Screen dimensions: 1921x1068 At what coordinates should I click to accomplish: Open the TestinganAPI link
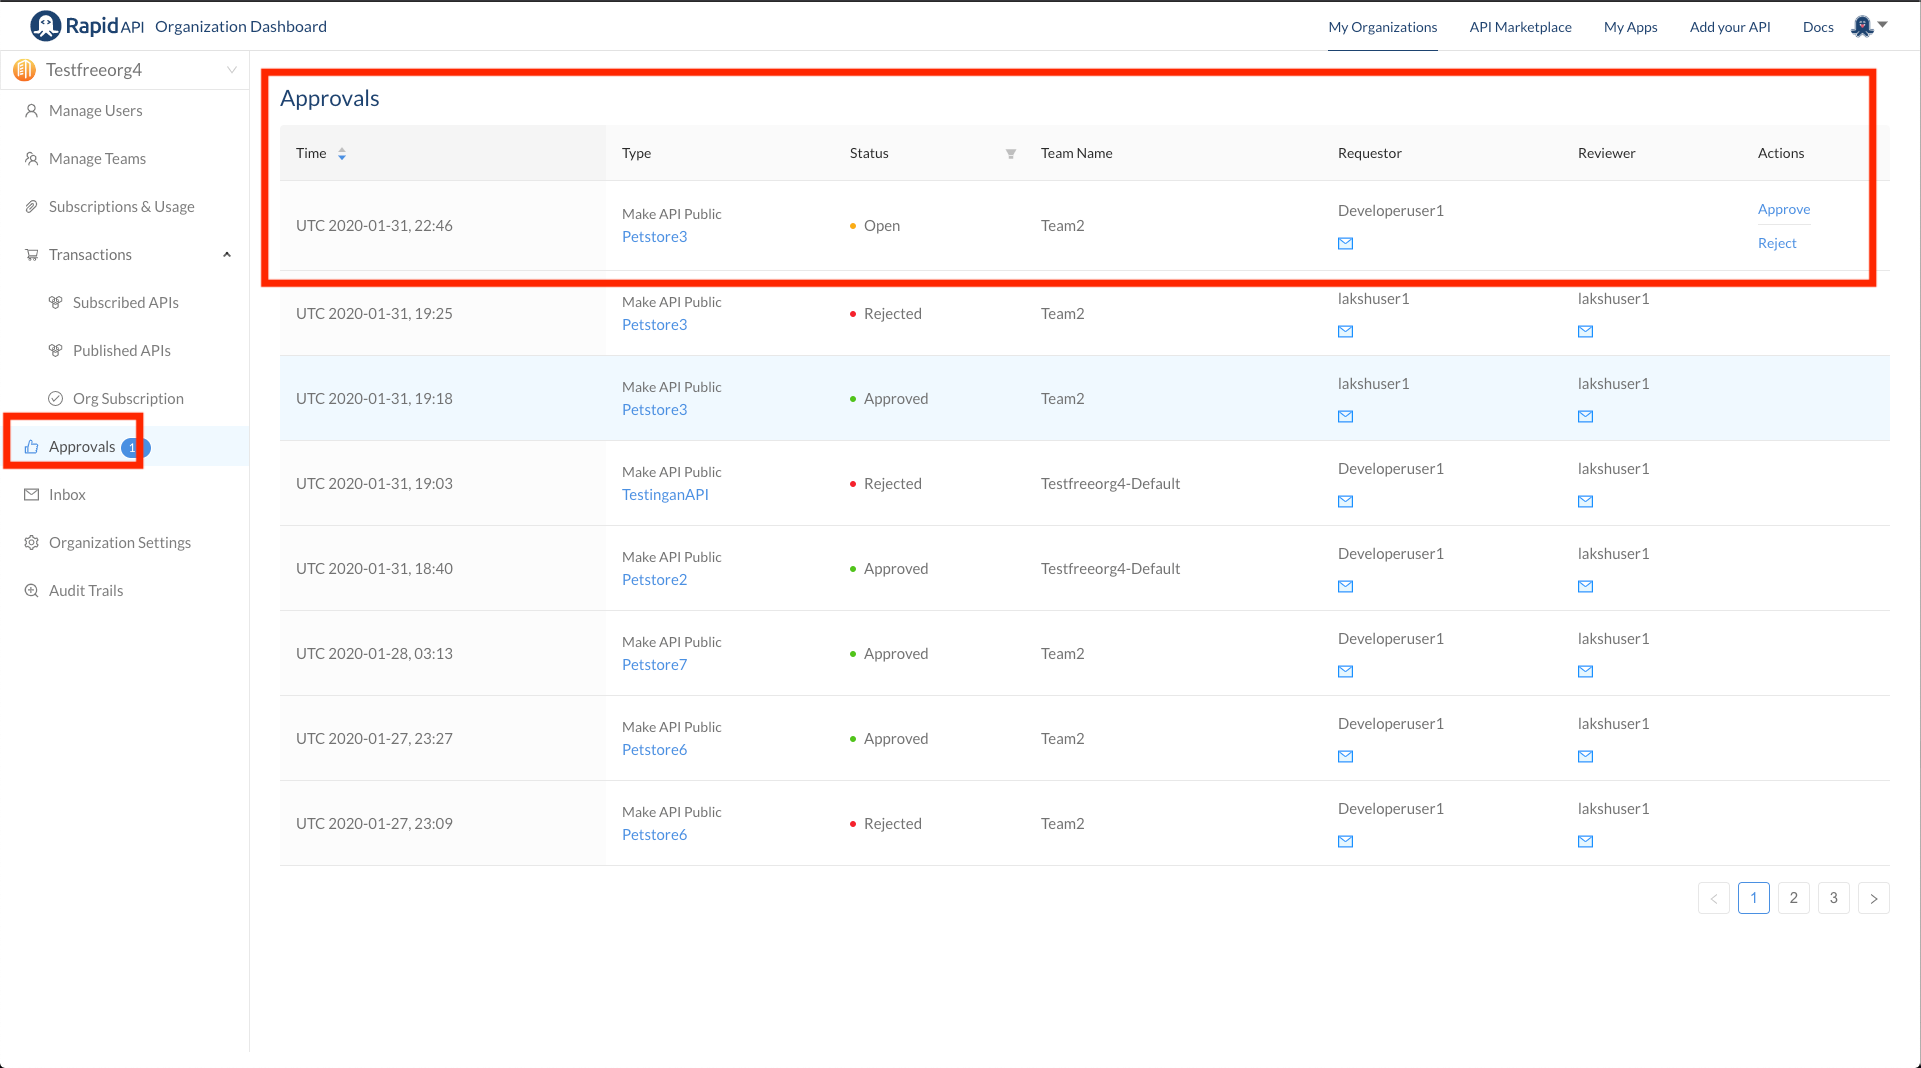click(x=665, y=495)
